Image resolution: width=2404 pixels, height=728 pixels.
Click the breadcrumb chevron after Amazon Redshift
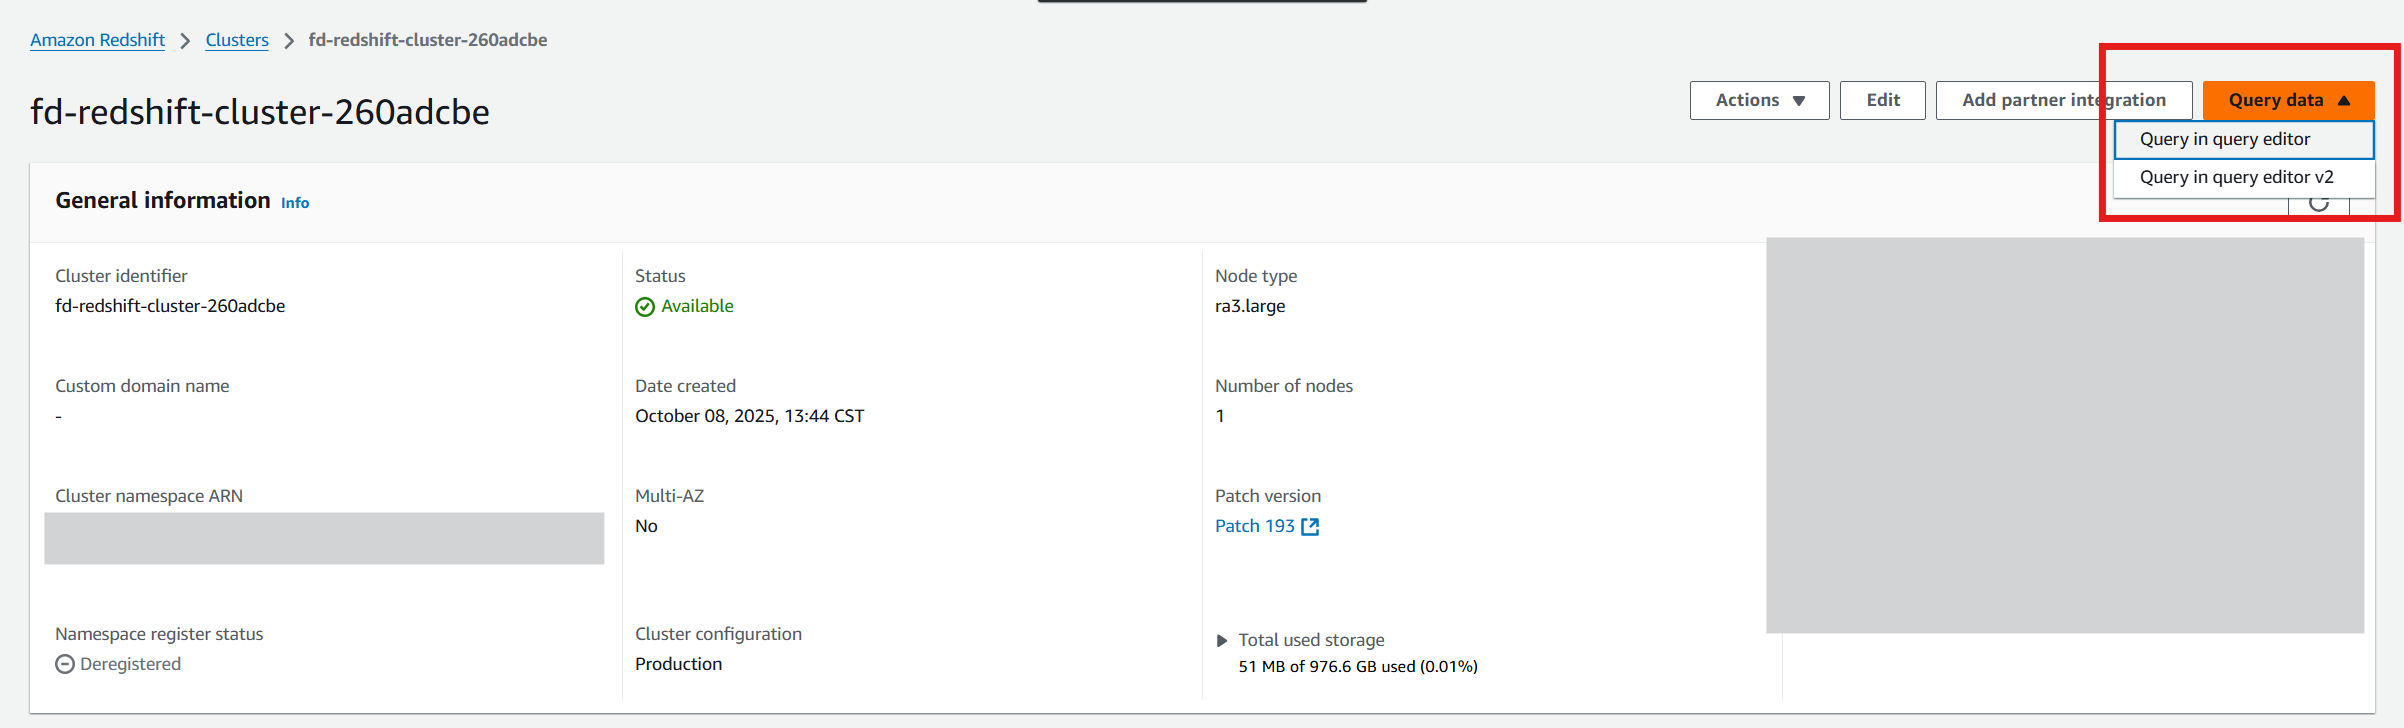pos(185,41)
